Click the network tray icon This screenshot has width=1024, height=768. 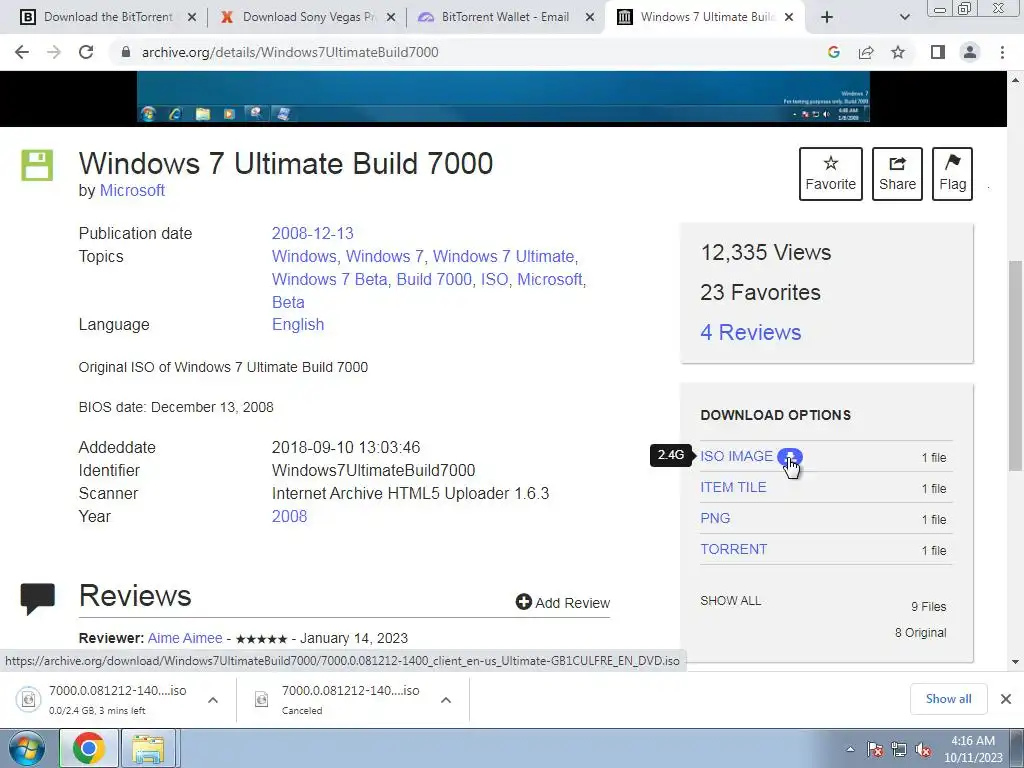(x=899, y=749)
